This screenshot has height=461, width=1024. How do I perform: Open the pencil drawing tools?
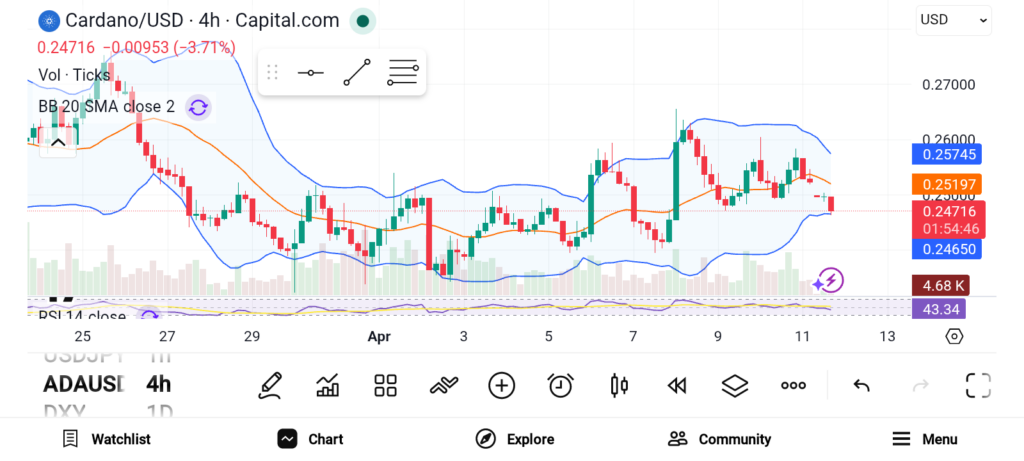(x=269, y=385)
